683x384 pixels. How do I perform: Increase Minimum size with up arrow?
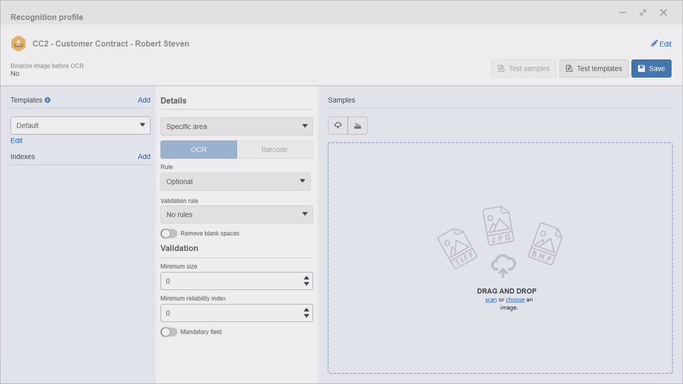point(306,277)
